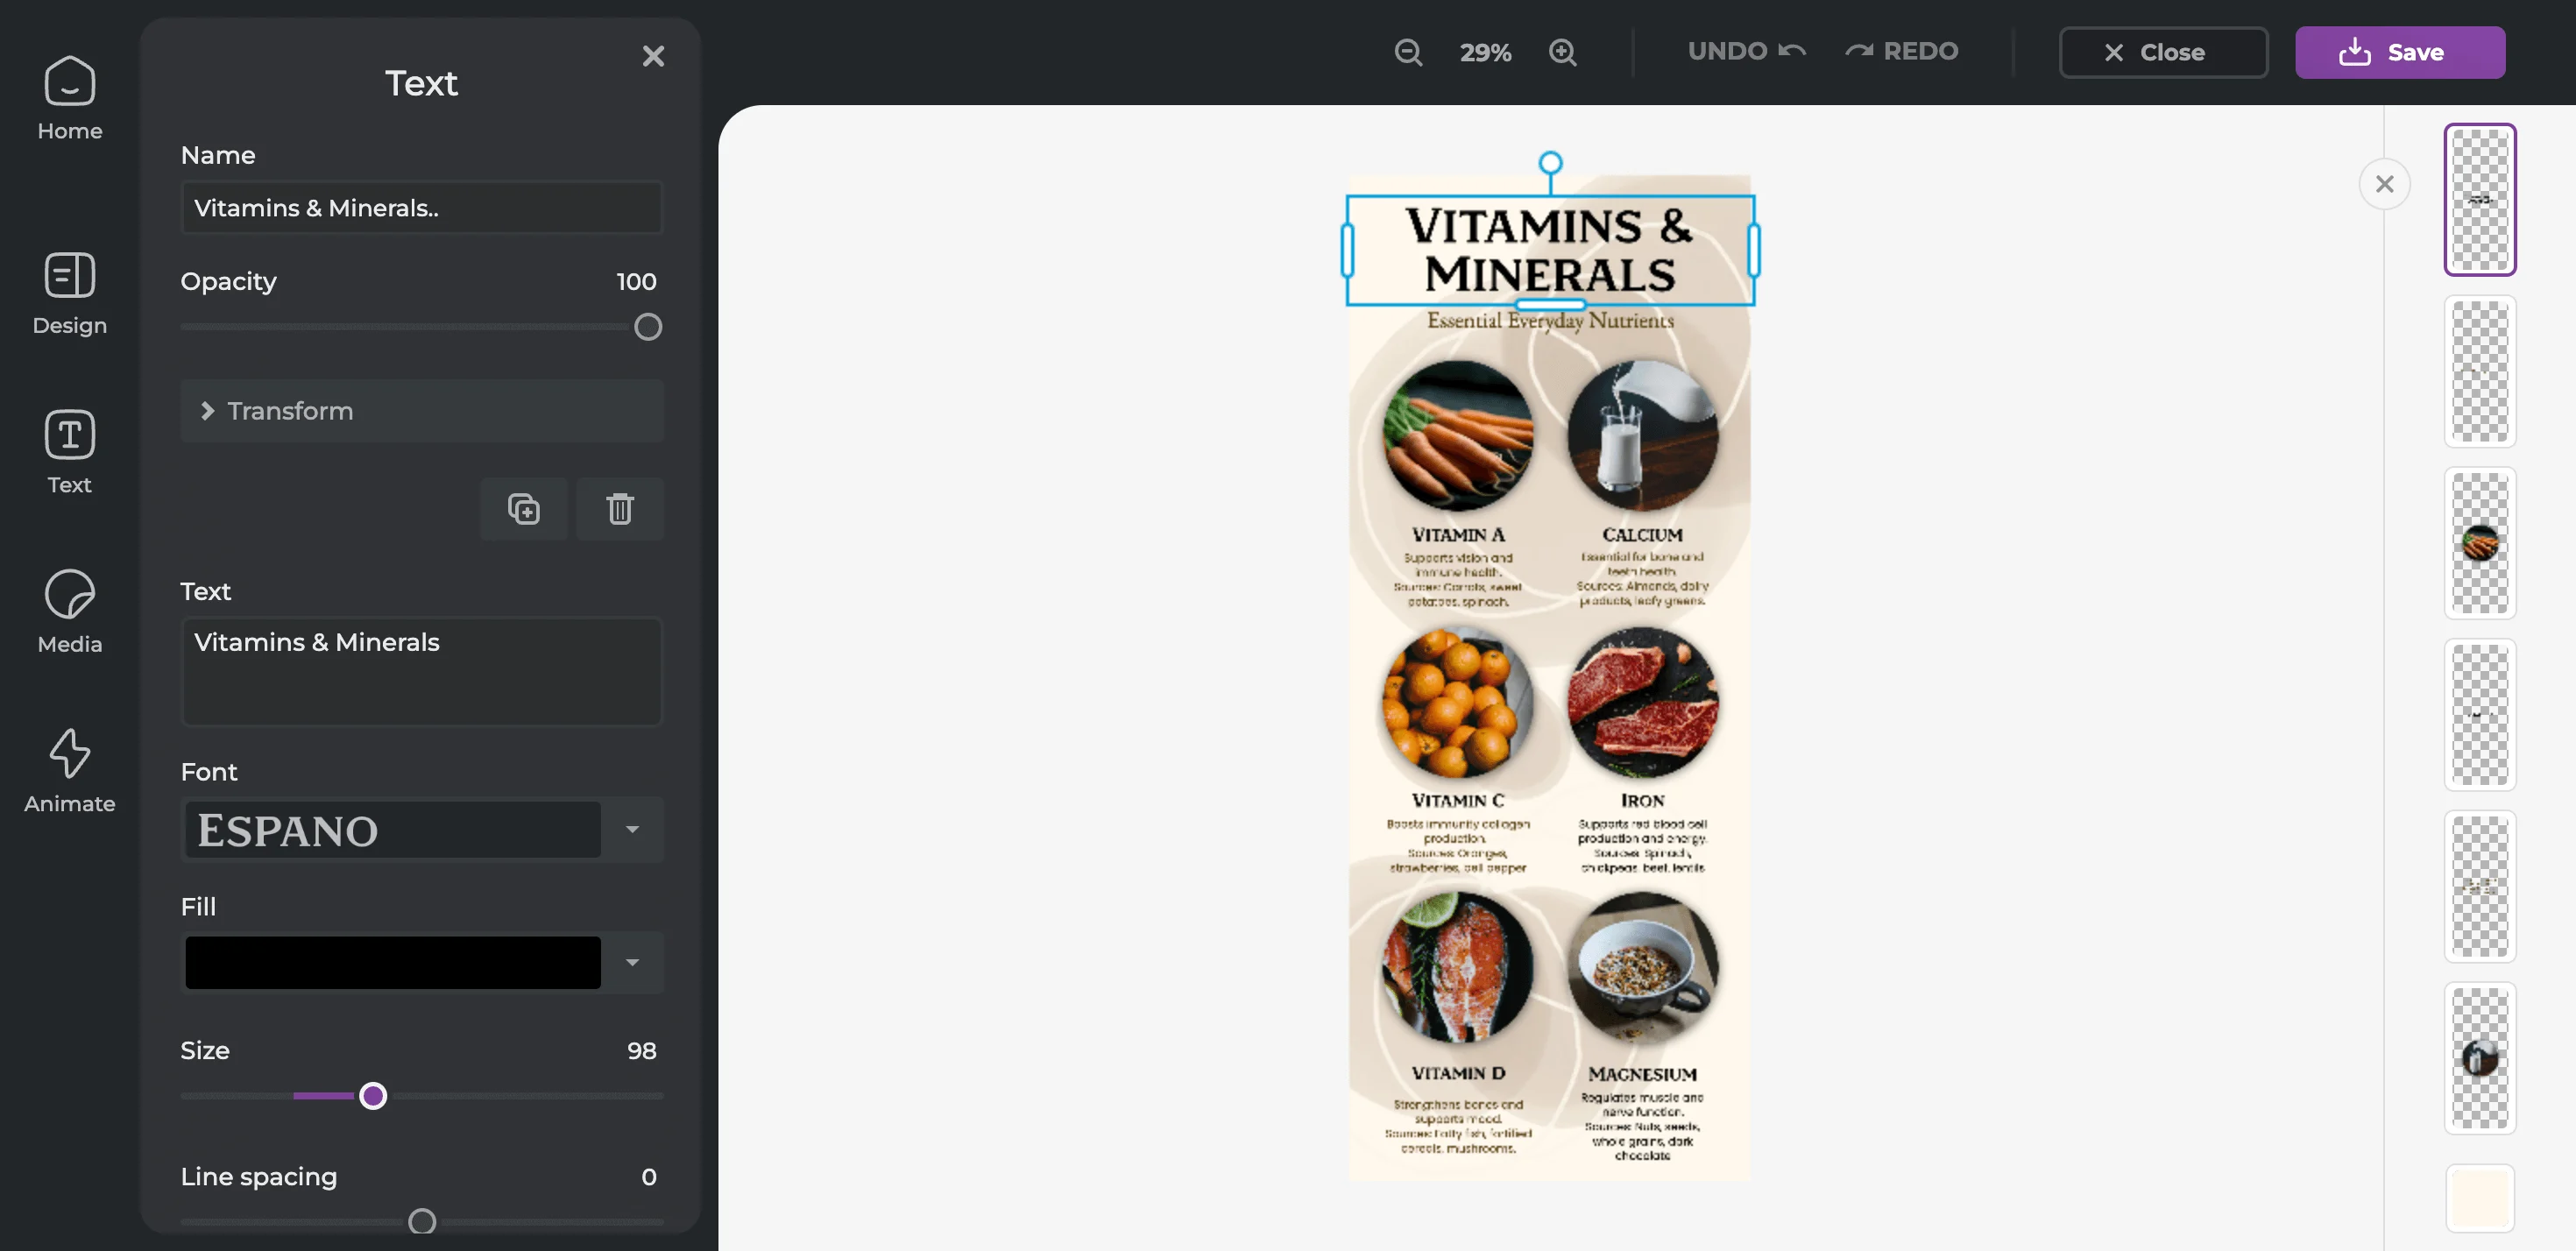Click the REDO button
Screen dimensions: 2576x1251
coord(1901,51)
